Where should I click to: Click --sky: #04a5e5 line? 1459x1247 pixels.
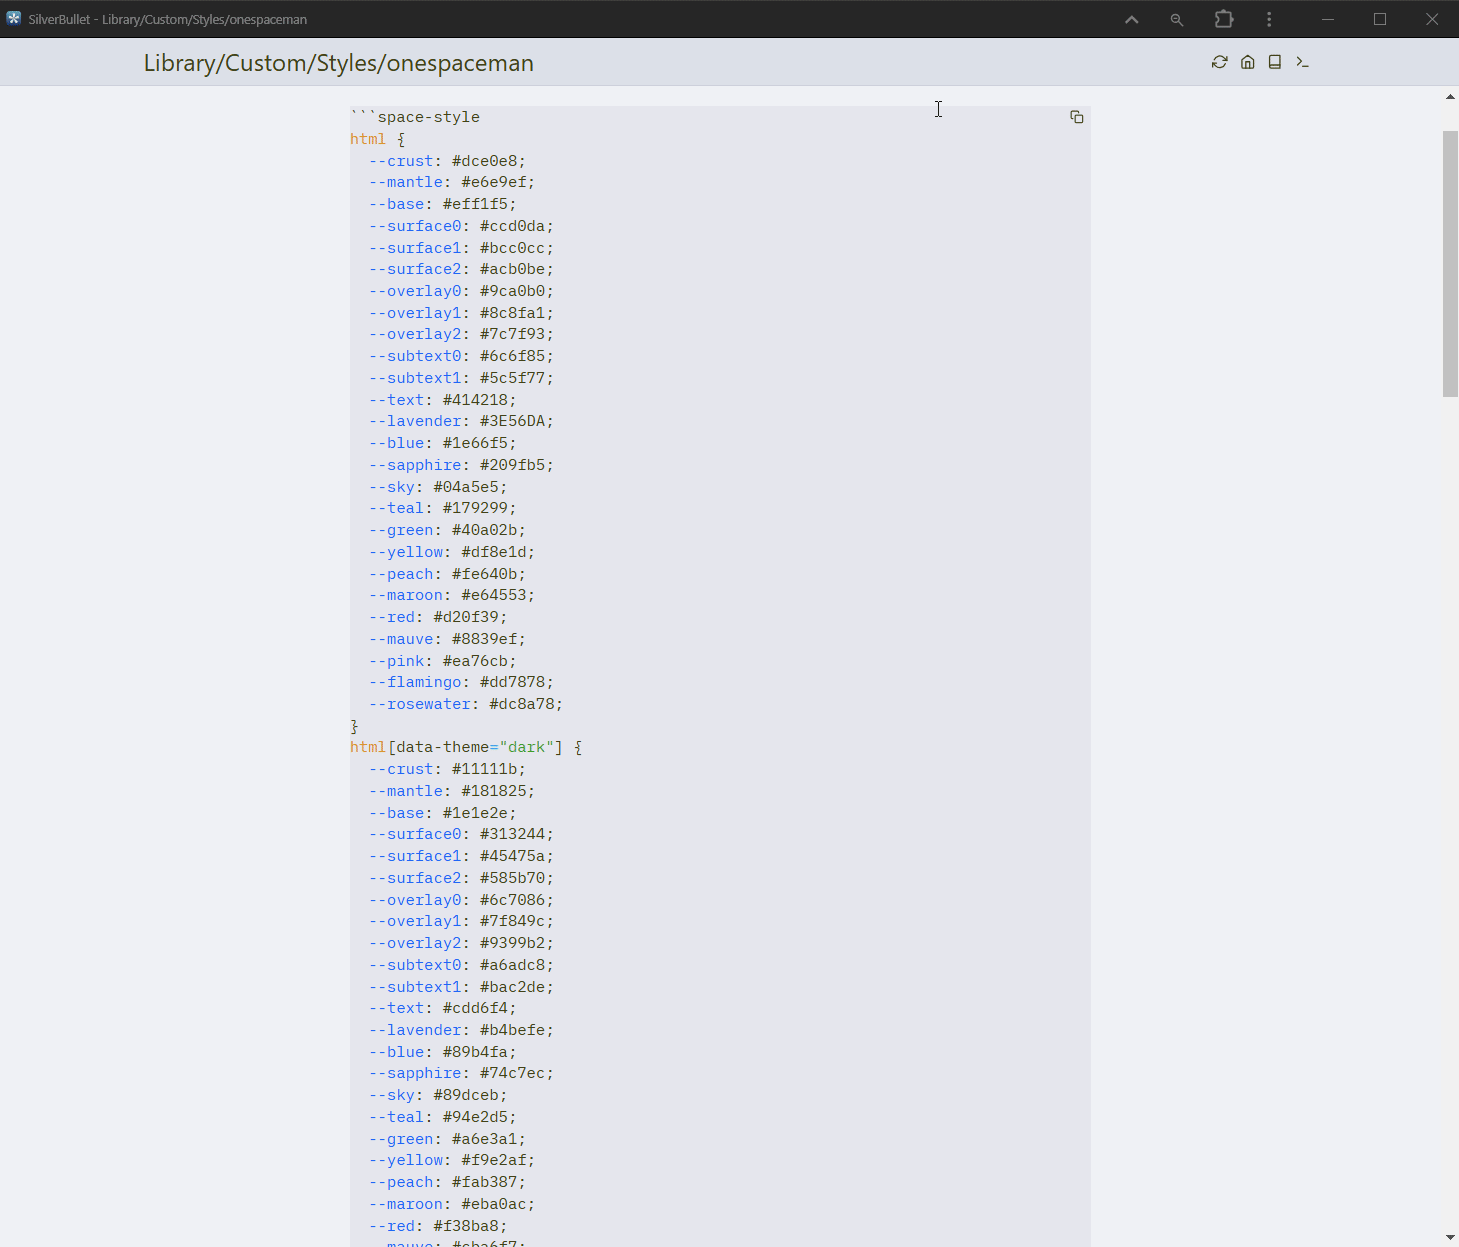click(438, 487)
